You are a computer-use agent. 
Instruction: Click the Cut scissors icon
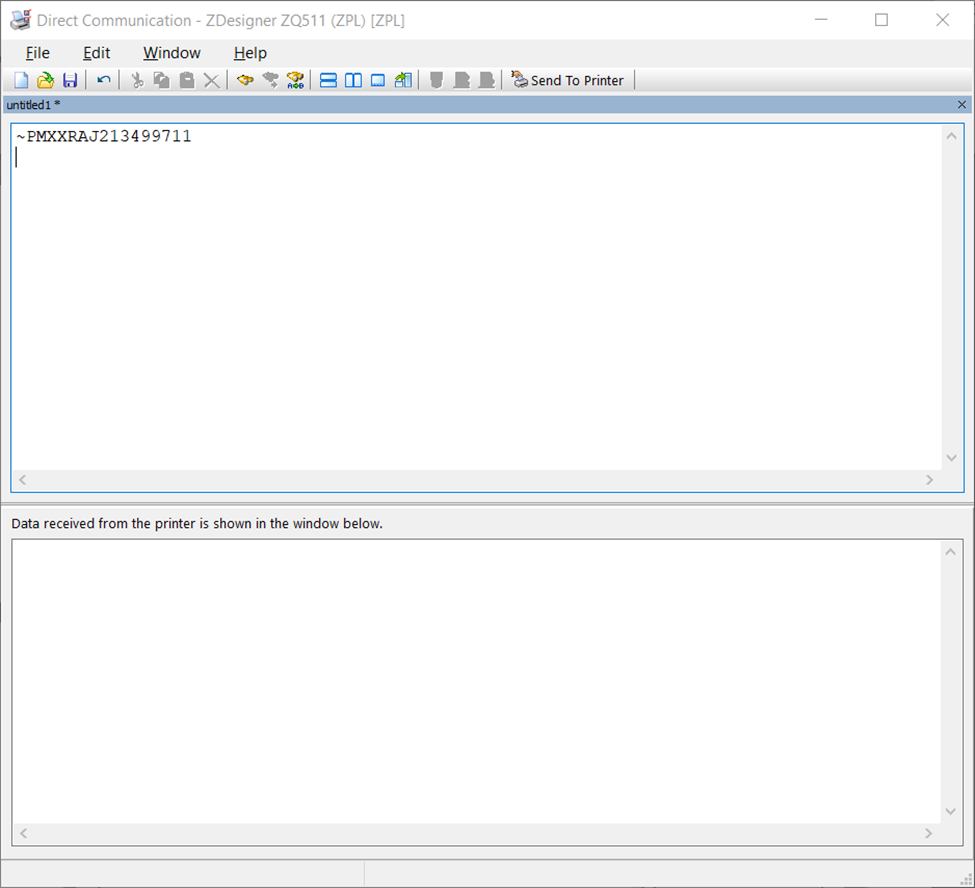[x=137, y=80]
